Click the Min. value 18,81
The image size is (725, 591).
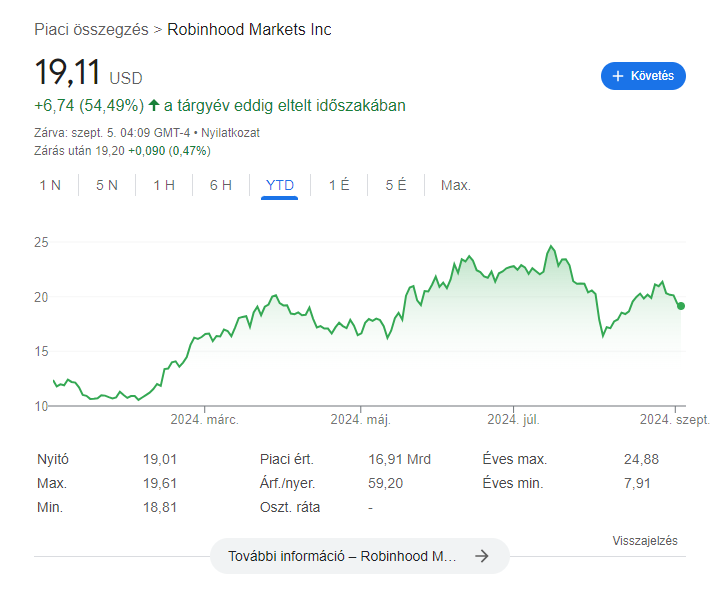[x=160, y=507]
